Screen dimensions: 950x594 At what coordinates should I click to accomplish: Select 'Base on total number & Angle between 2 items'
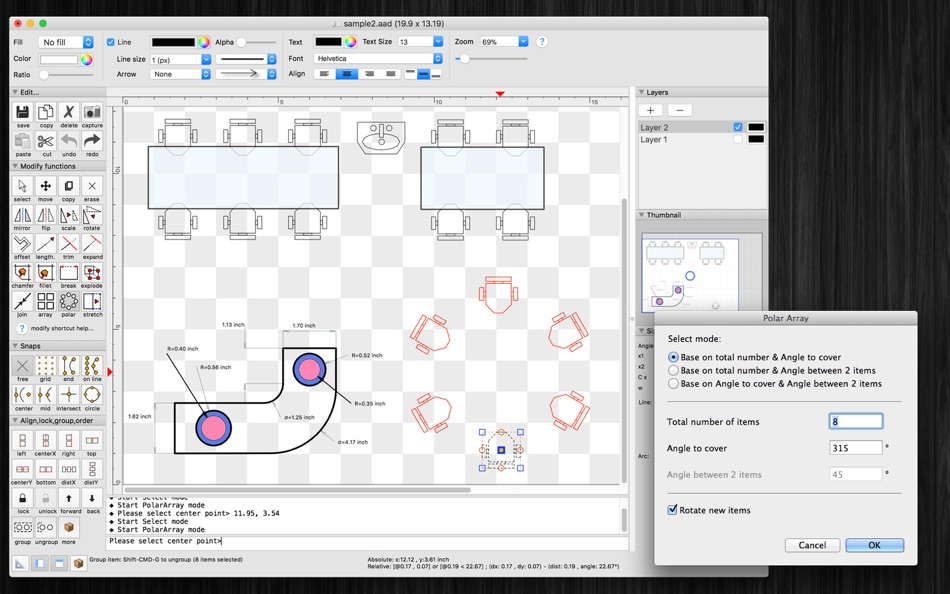coord(673,370)
